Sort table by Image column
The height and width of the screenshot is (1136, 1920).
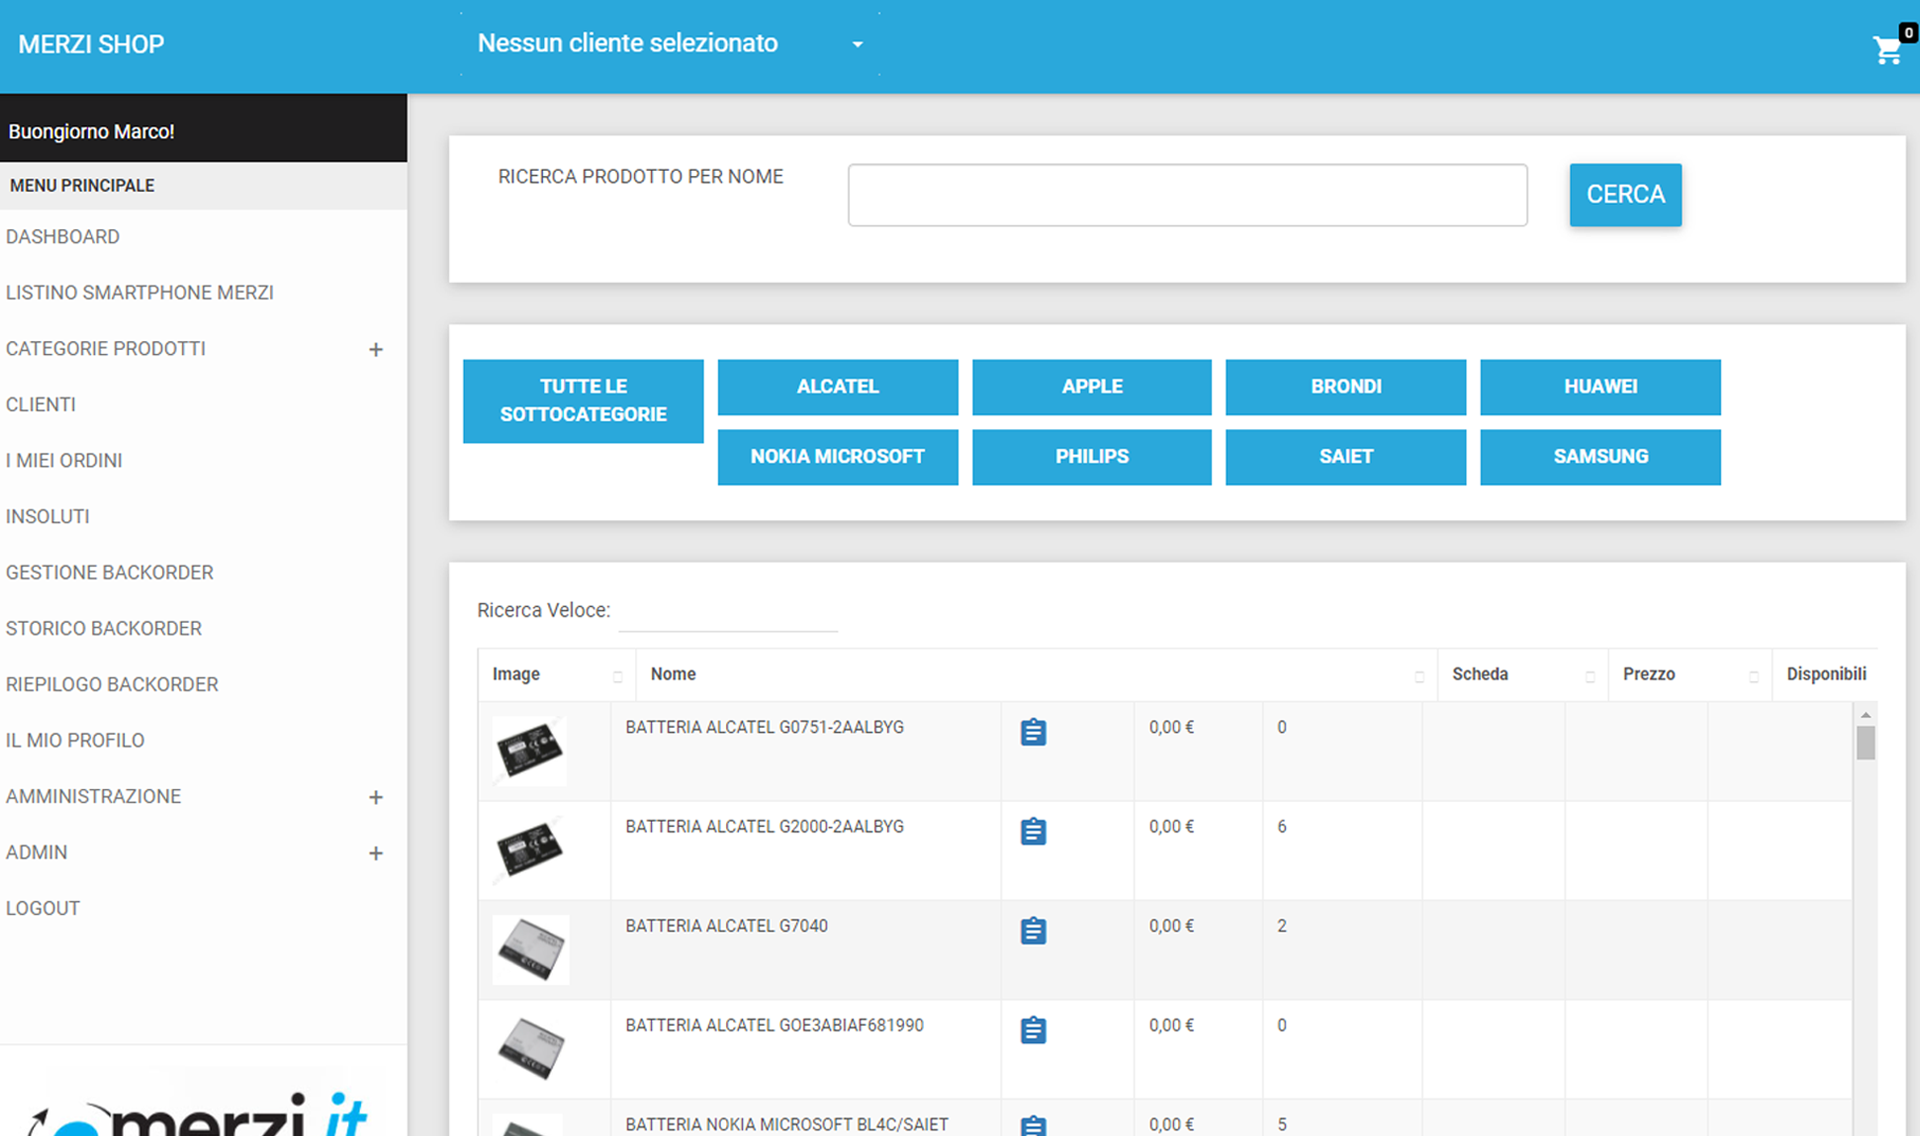click(x=555, y=675)
